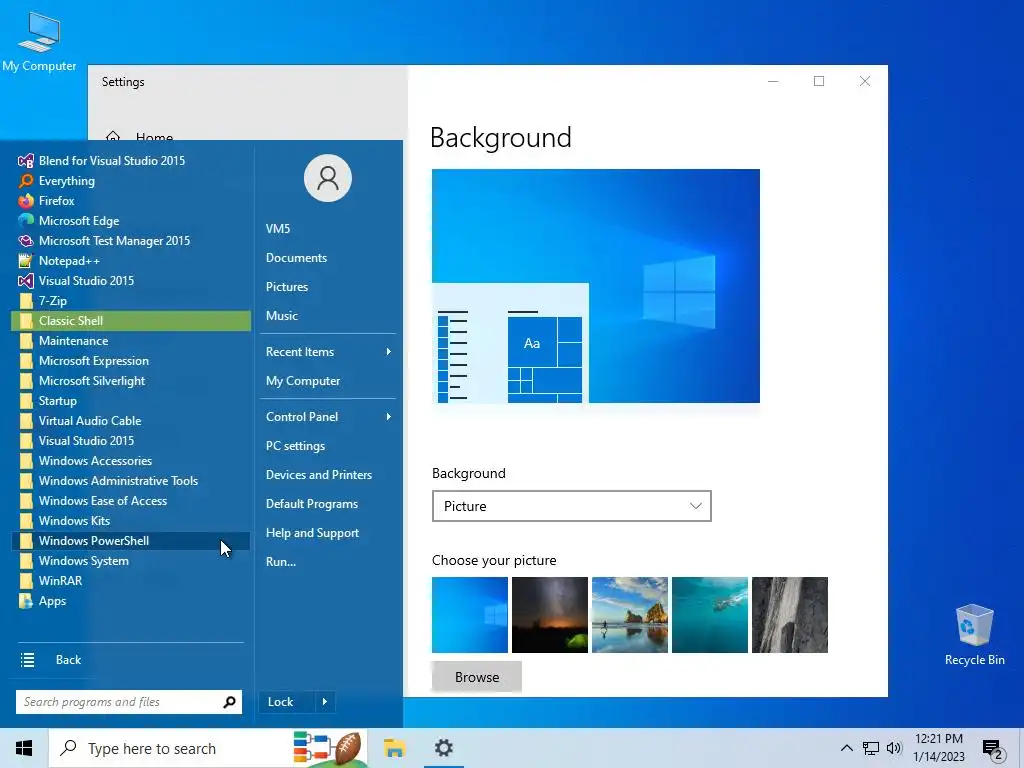Expand the Windows Accessories folder
The width and height of the screenshot is (1024, 768).
point(131,461)
